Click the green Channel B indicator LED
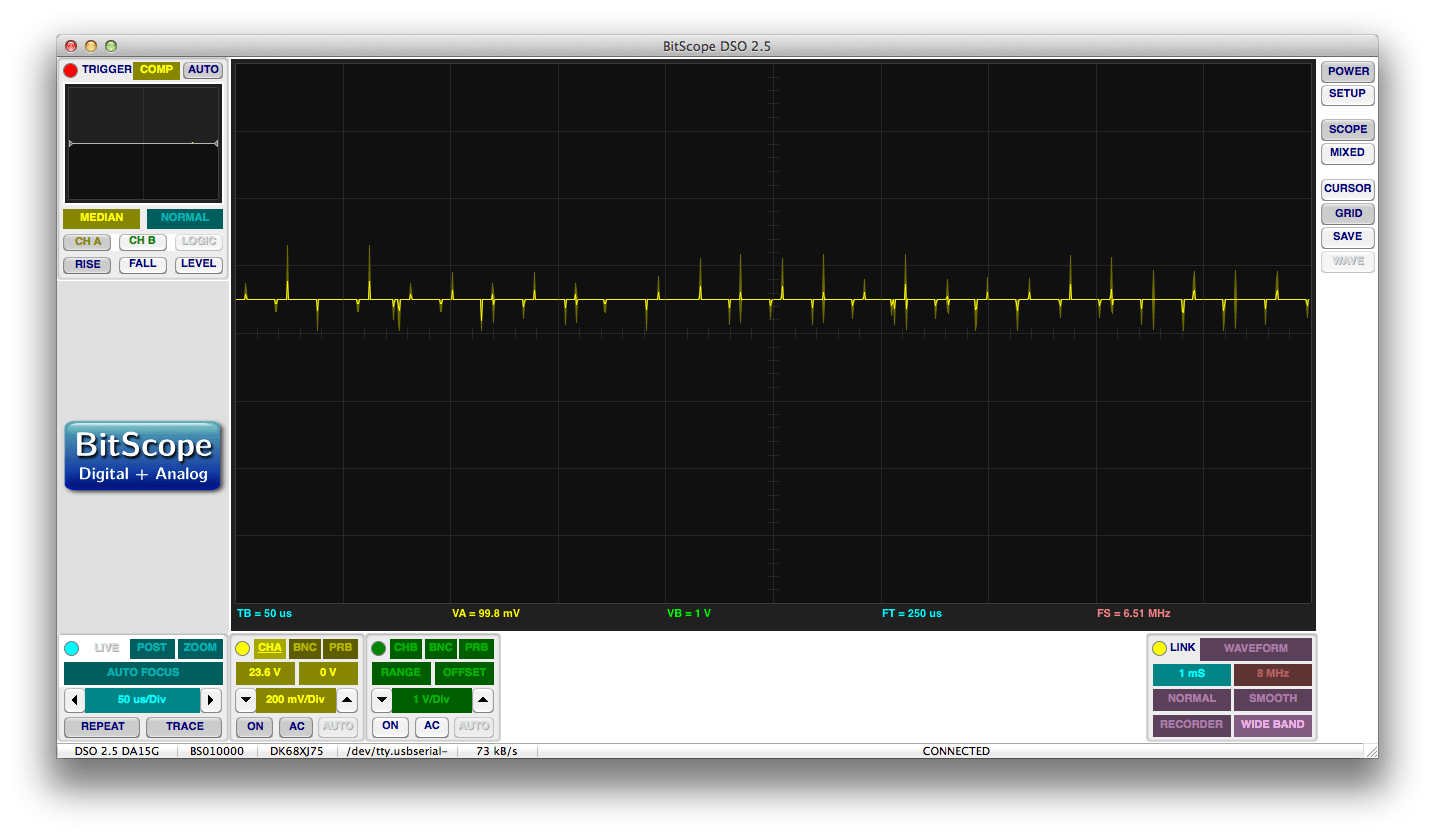The image size is (1435, 837). click(x=379, y=648)
